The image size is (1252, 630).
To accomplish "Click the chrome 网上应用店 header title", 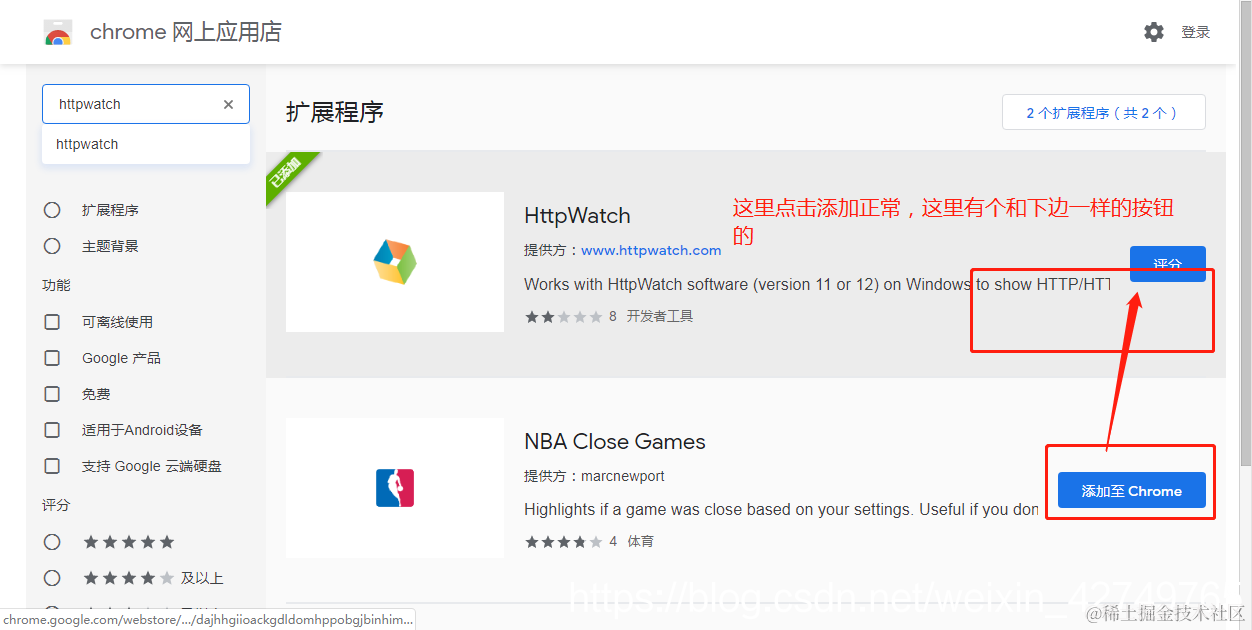I will [186, 32].
